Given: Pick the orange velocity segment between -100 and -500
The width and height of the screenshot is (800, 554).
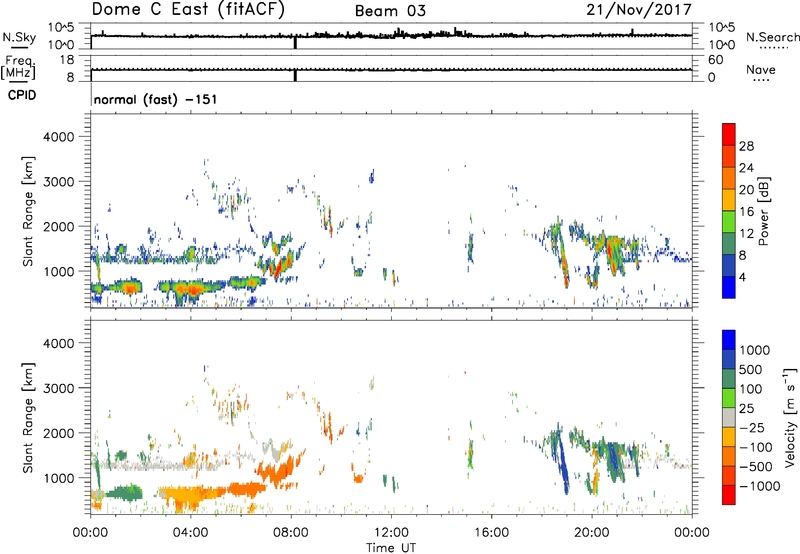Looking at the screenshot, I should (x=729, y=456).
